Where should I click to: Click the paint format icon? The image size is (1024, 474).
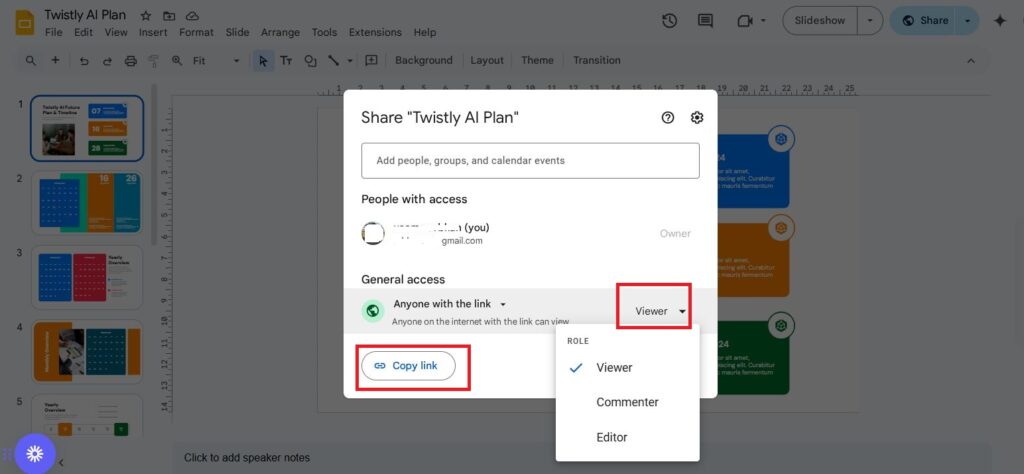coord(154,61)
